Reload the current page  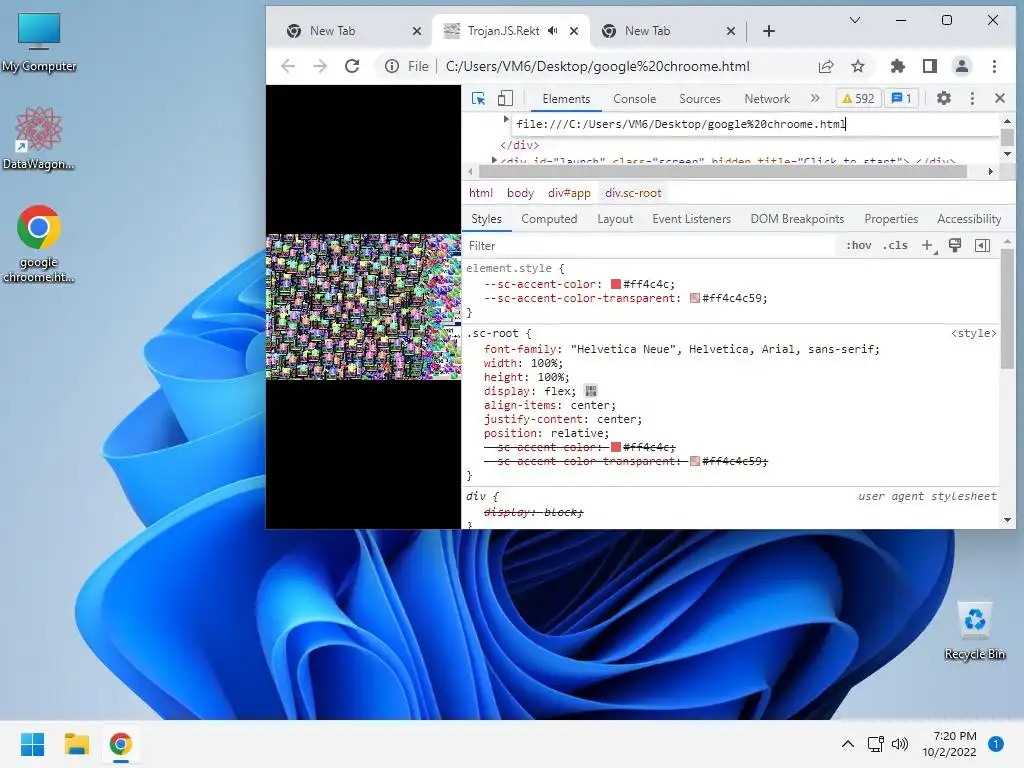click(x=352, y=66)
